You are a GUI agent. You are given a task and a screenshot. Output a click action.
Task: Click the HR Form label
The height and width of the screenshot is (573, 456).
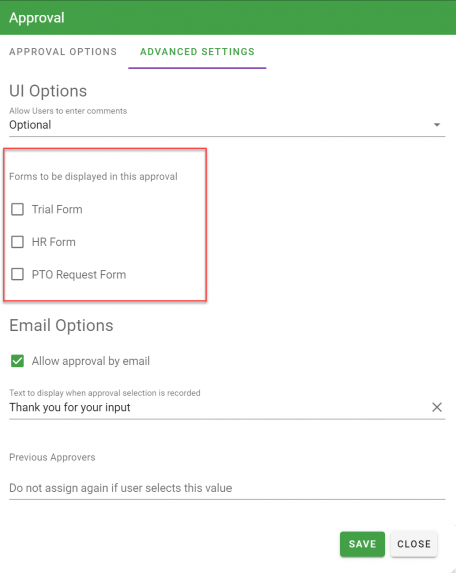click(54, 242)
